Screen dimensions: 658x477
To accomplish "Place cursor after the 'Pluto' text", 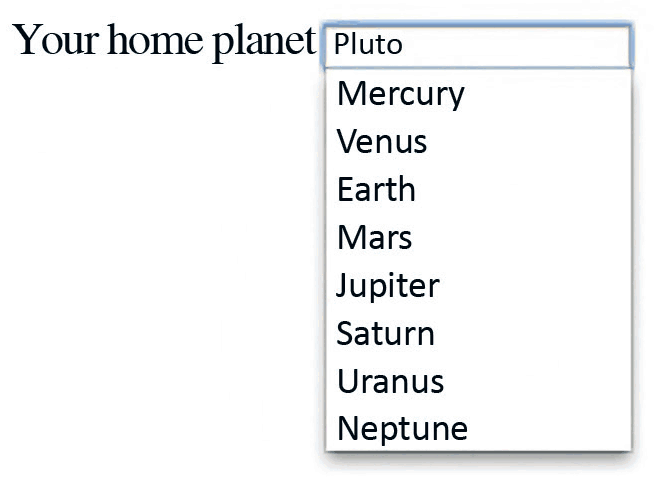I will click(406, 45).
